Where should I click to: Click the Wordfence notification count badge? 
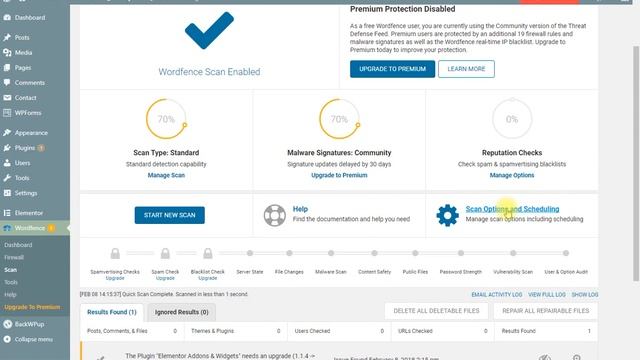click(51, 228)
